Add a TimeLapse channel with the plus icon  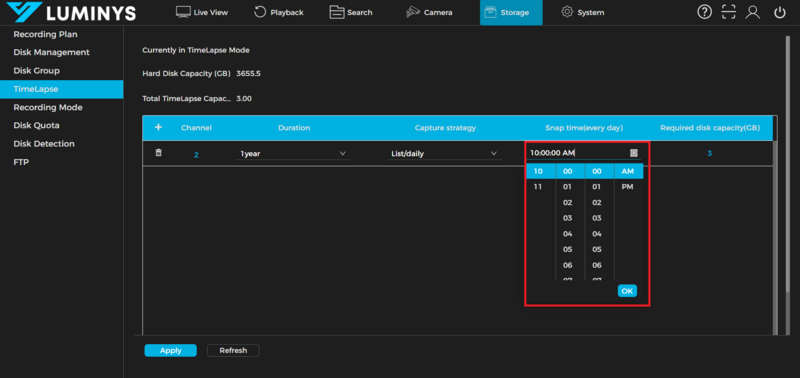[x=158, y=128]
